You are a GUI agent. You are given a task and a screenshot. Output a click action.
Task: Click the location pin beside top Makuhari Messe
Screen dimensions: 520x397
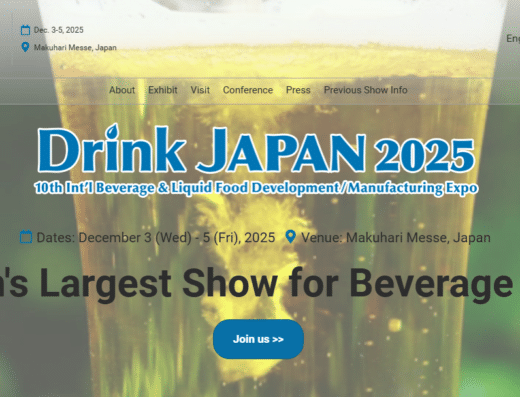click(25, 47)
